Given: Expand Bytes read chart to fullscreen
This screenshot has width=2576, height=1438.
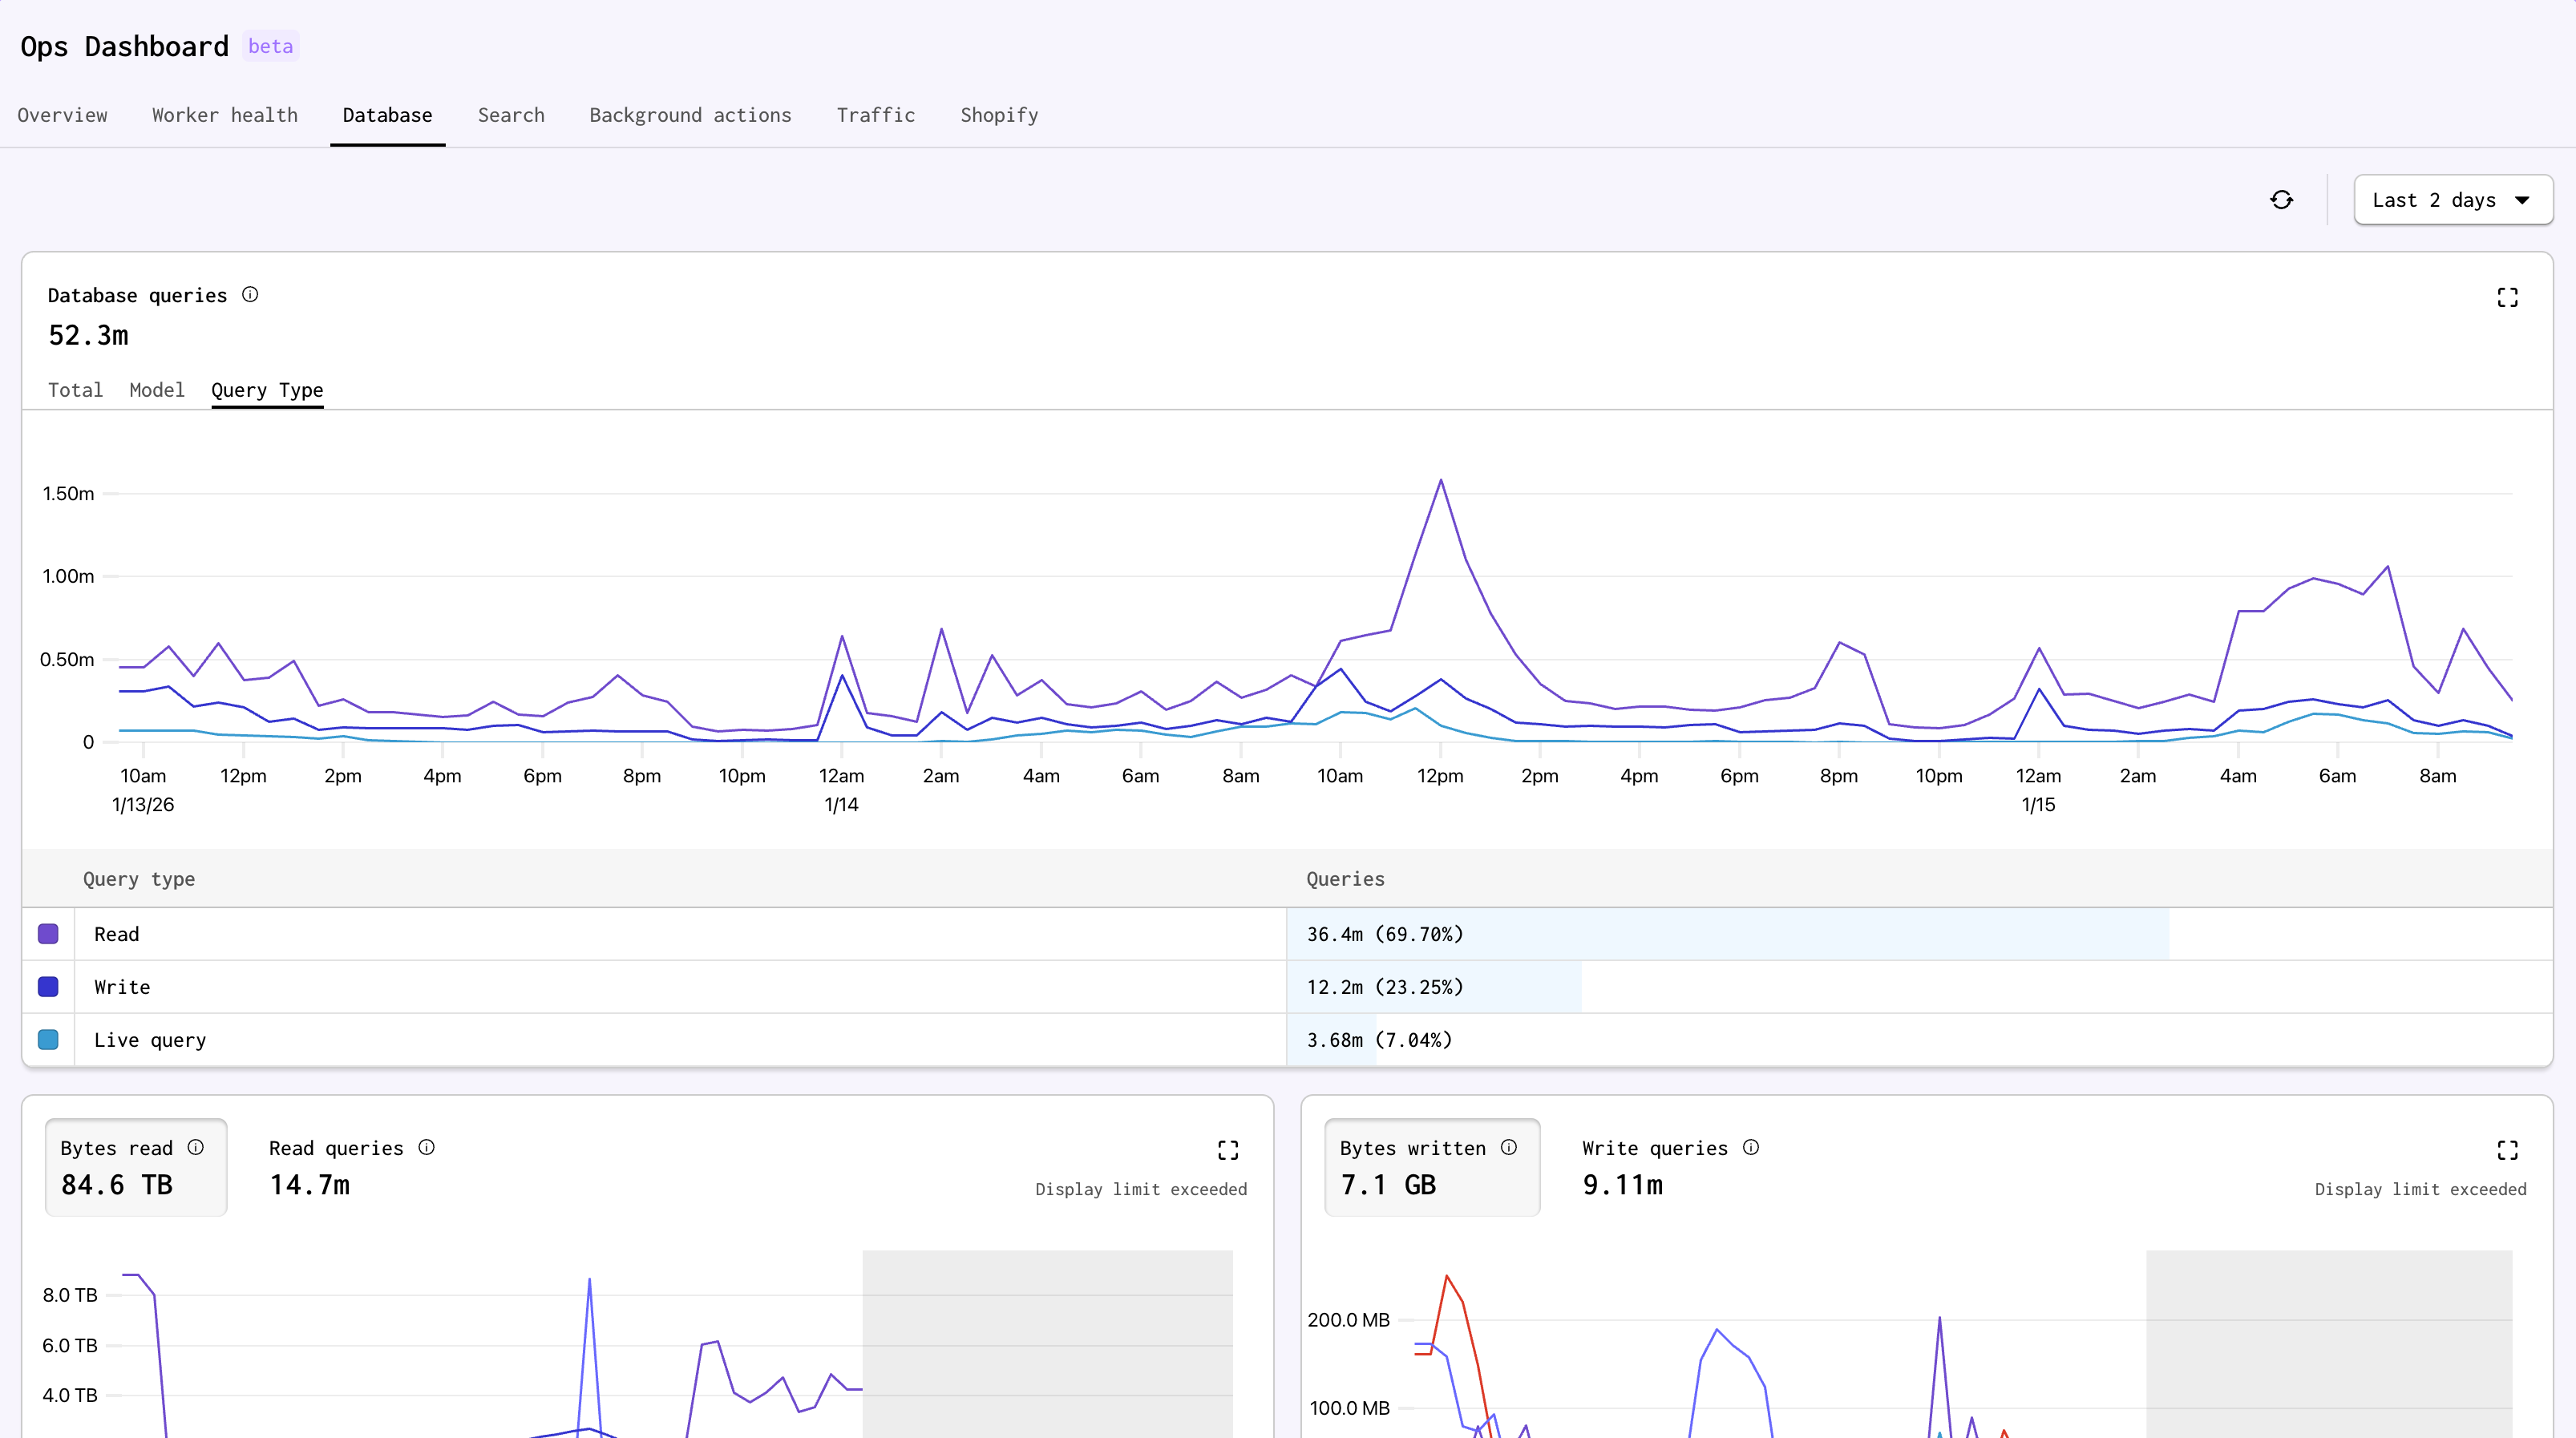Looking at the screenshot, I should (x=1228, y=1150).
